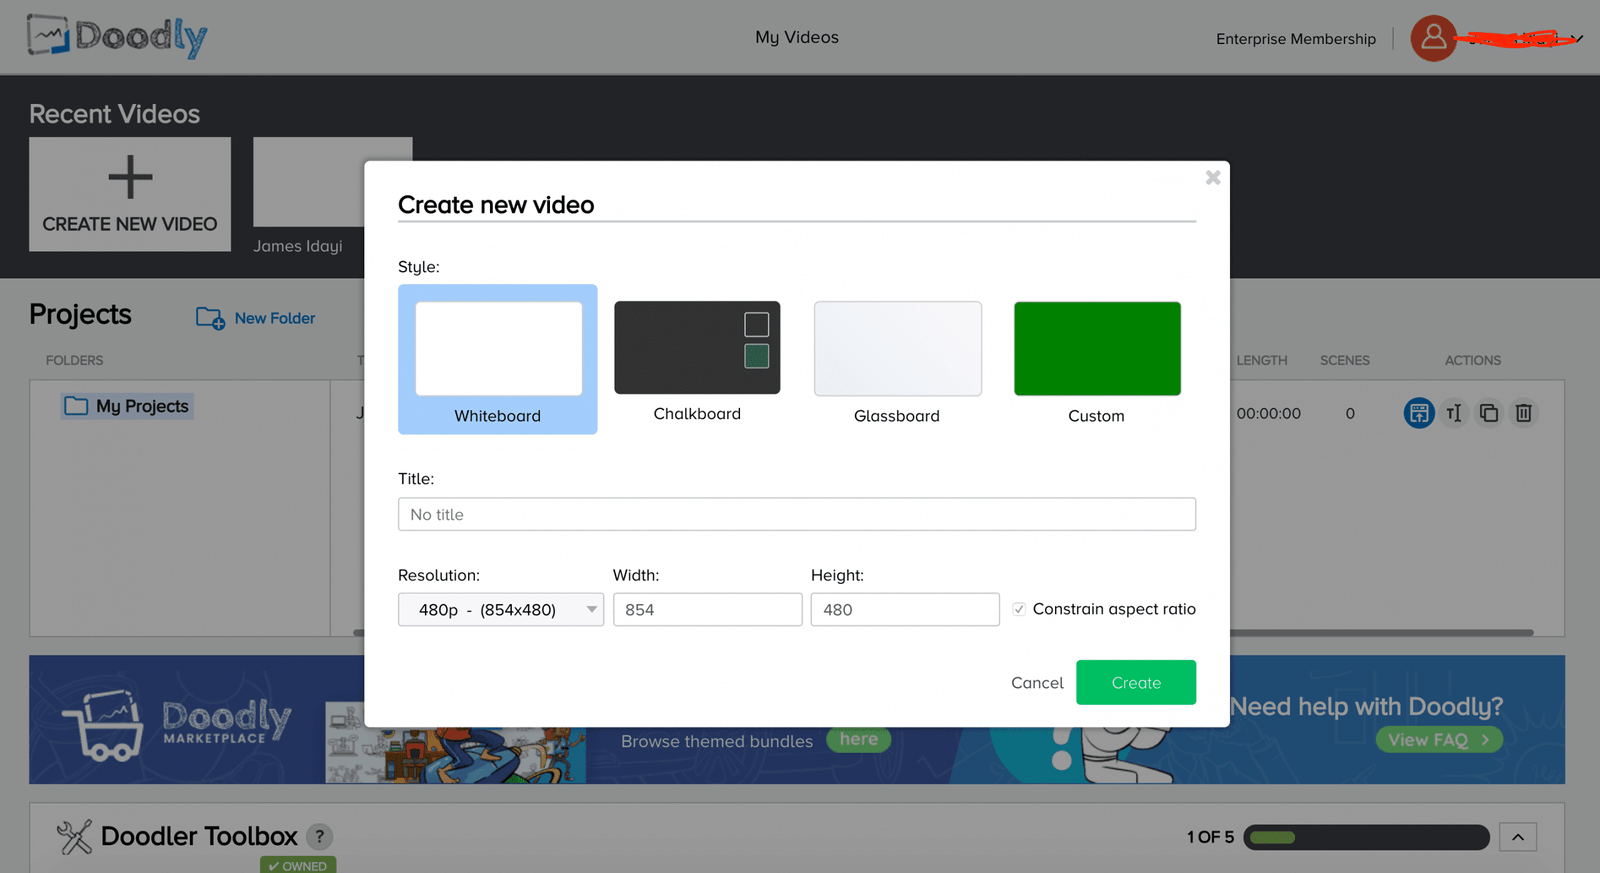
Task: Click the OWNED badge under Doodler Toolbox
Action: (x=298, y=865)
